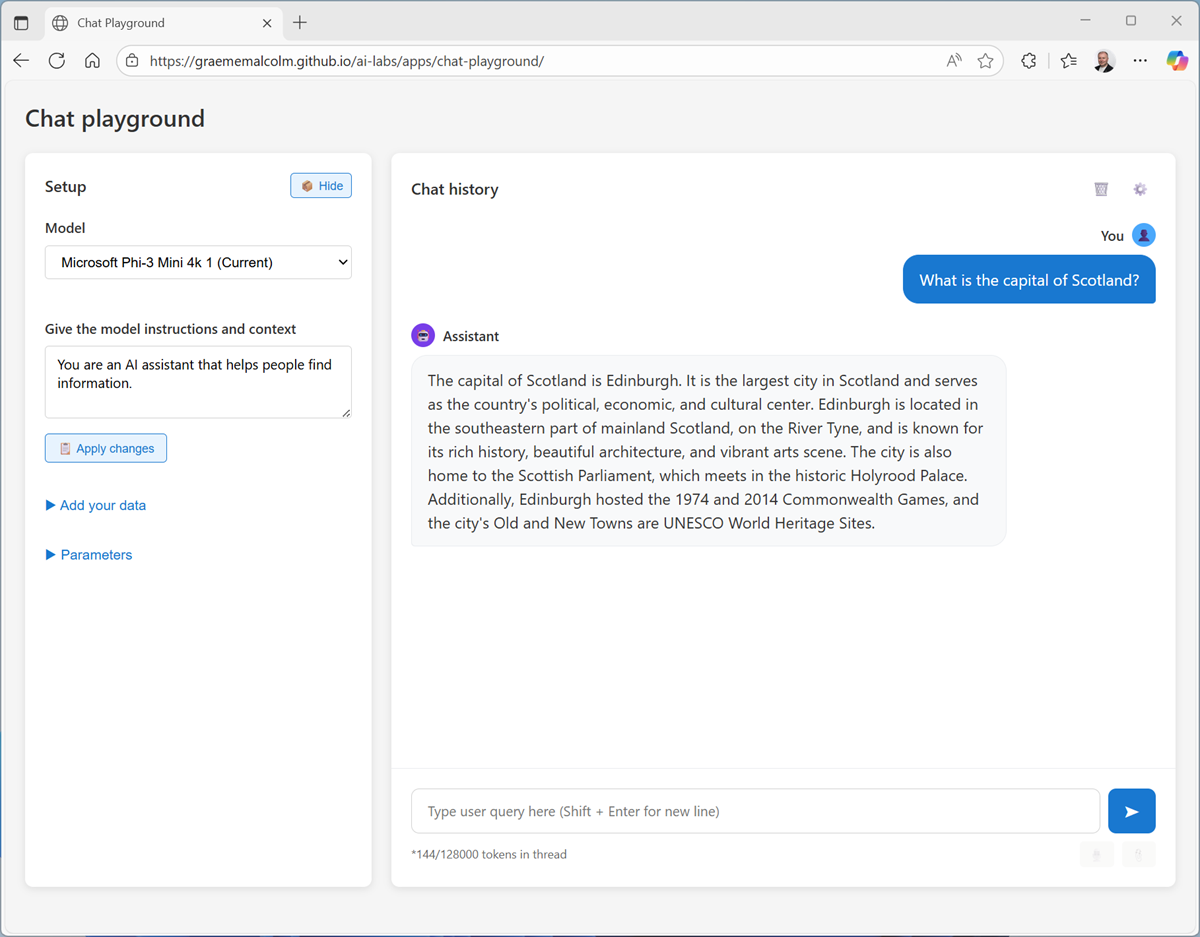Open the browser settings menu with three dots
Viewport: 1200px width, 937px height.
1140,60
